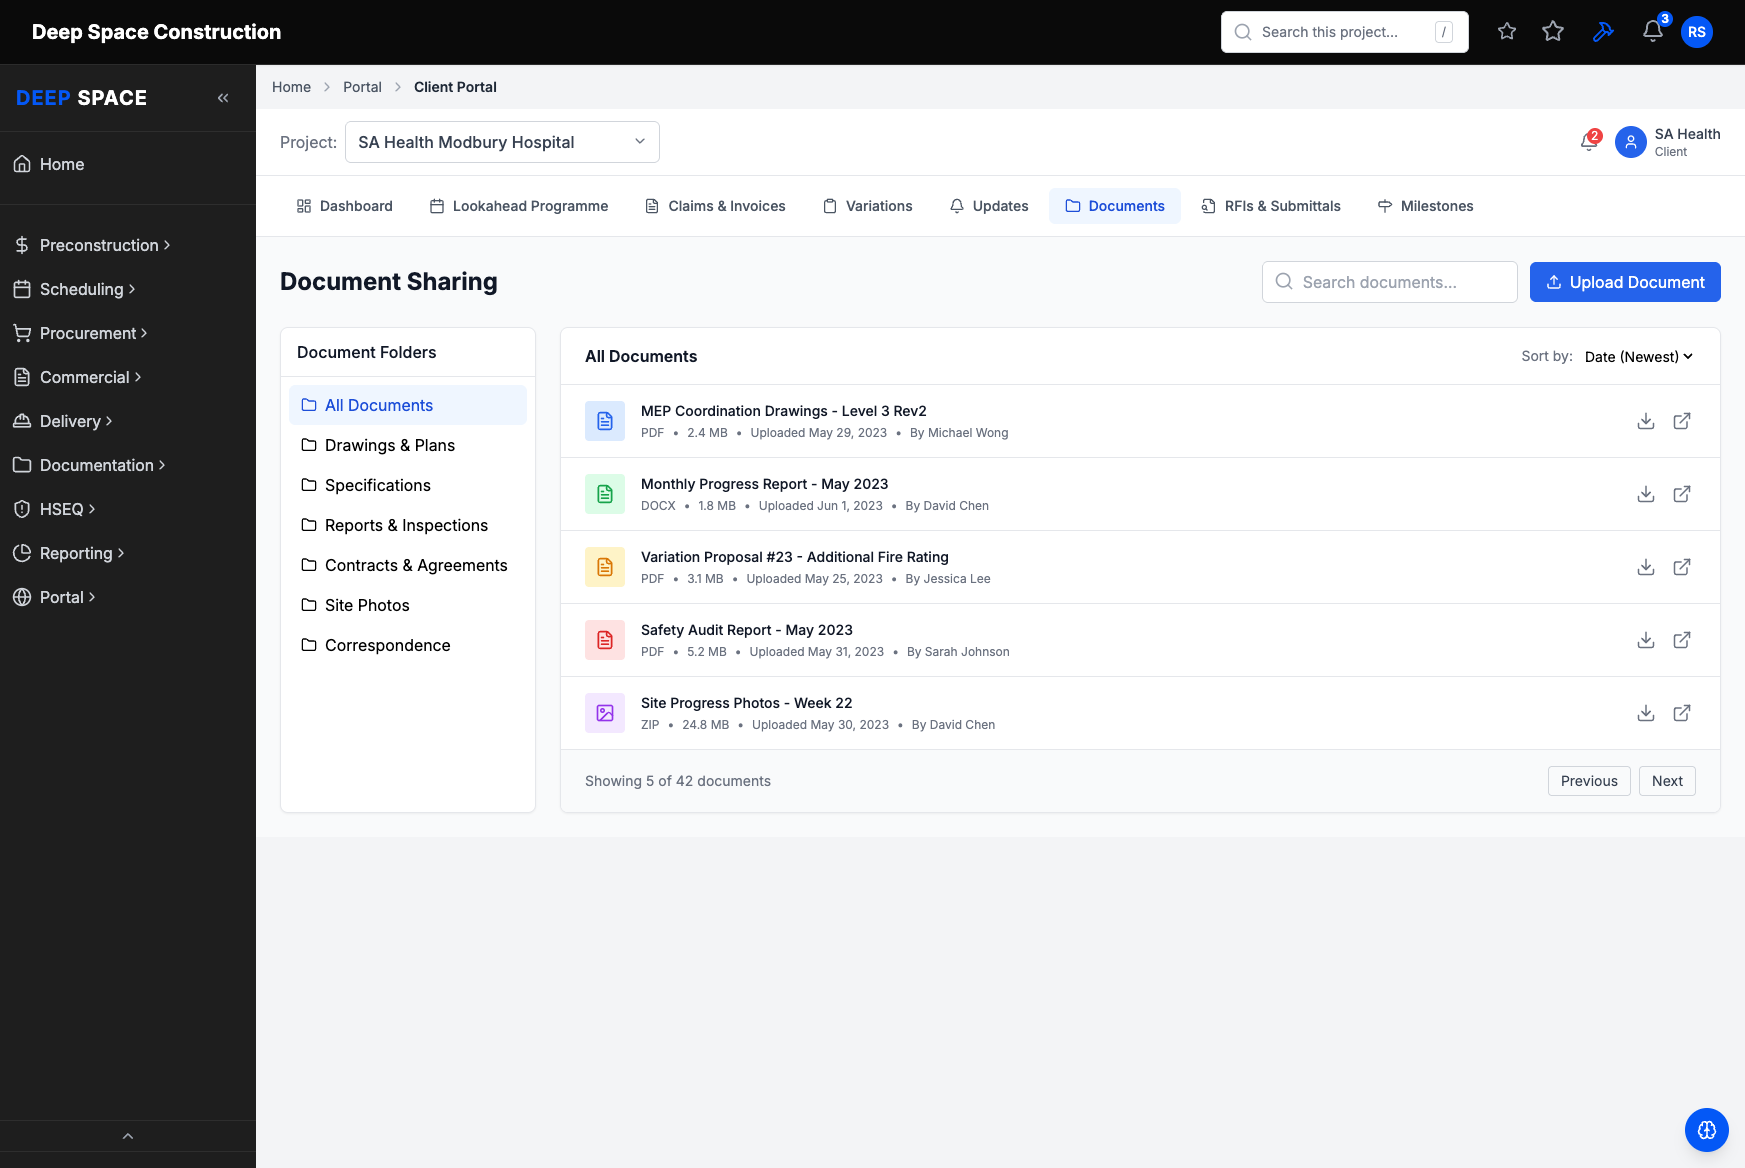Expand Commercial menu in sidebar
1745x1168 pixels.
point(78,377)
